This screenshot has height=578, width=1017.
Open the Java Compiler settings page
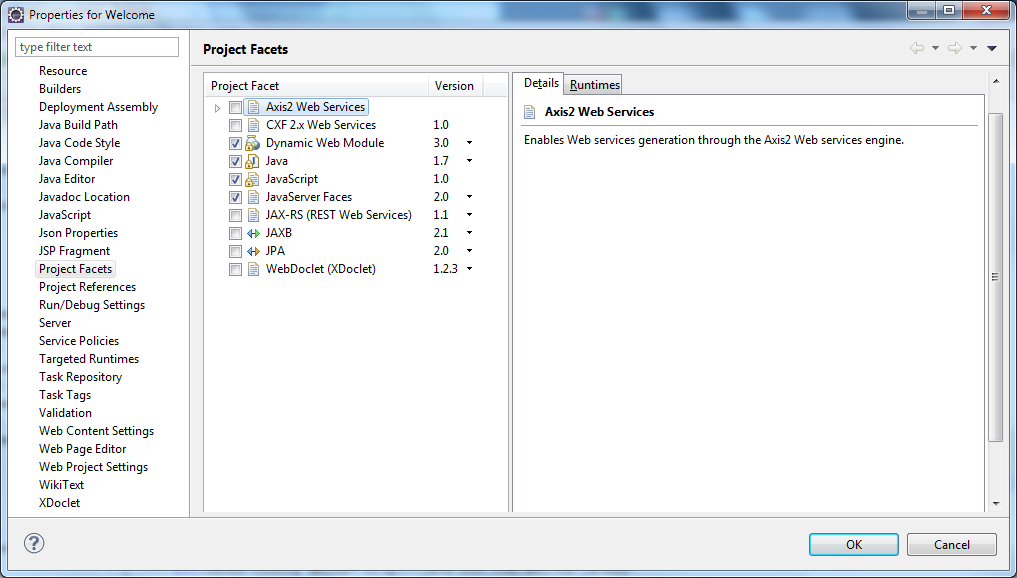tap(76, 161)
